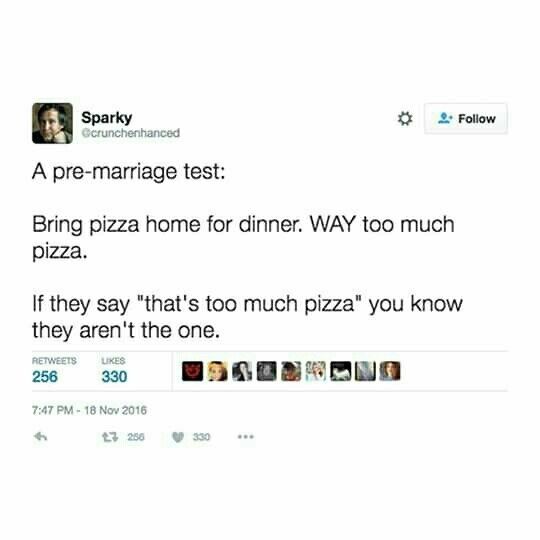Click the reply arrow icon under the tweet
This screenshot has width=540, height=540.
(40, 437)
